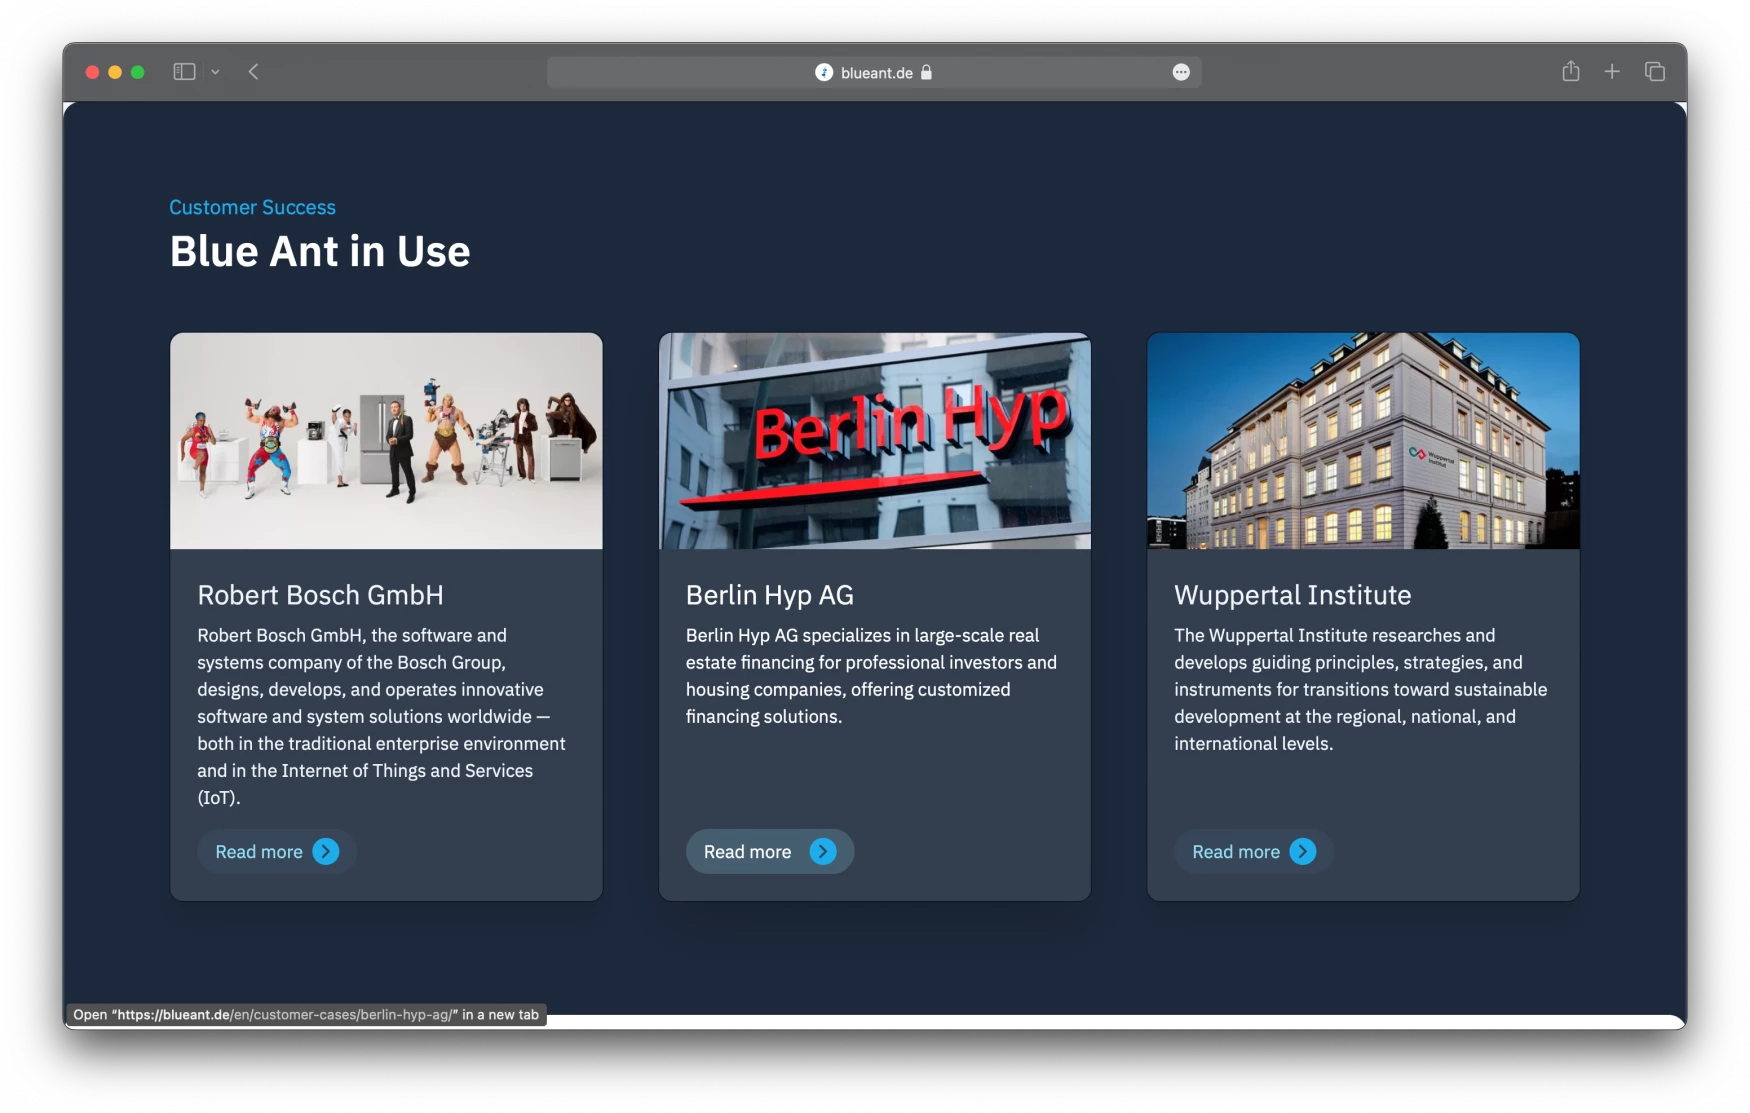The image size is (1750, 1113).
Task: Expand the sidebar dropdown chevron
Action: pos(215,72)
